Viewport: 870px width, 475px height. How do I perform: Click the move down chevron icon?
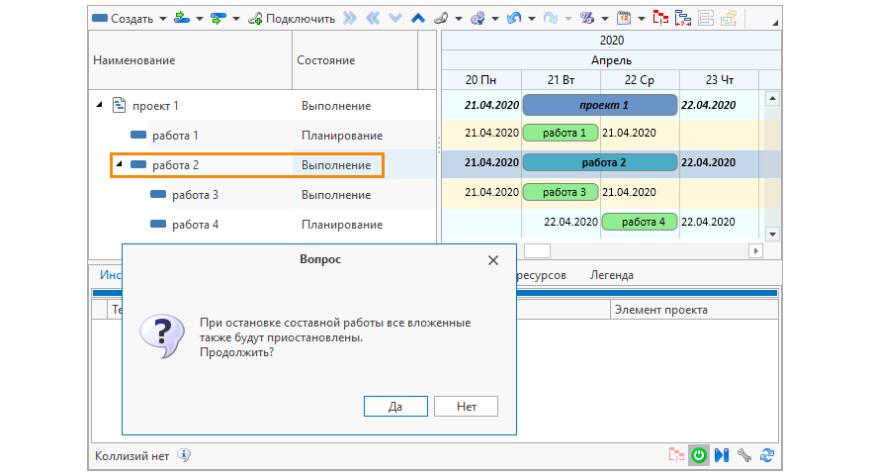(x=396, y=18)
